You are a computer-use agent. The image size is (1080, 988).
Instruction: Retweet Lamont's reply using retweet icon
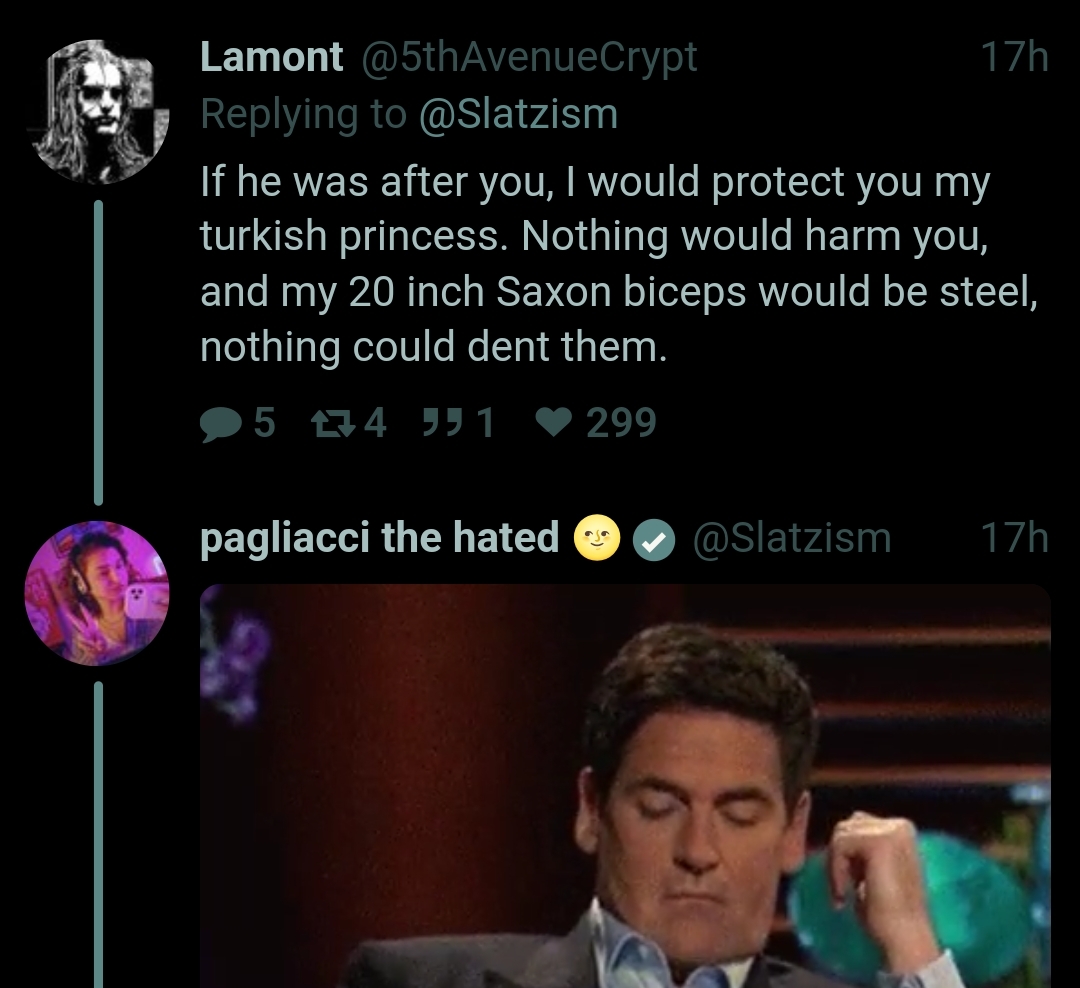point(333,423)
